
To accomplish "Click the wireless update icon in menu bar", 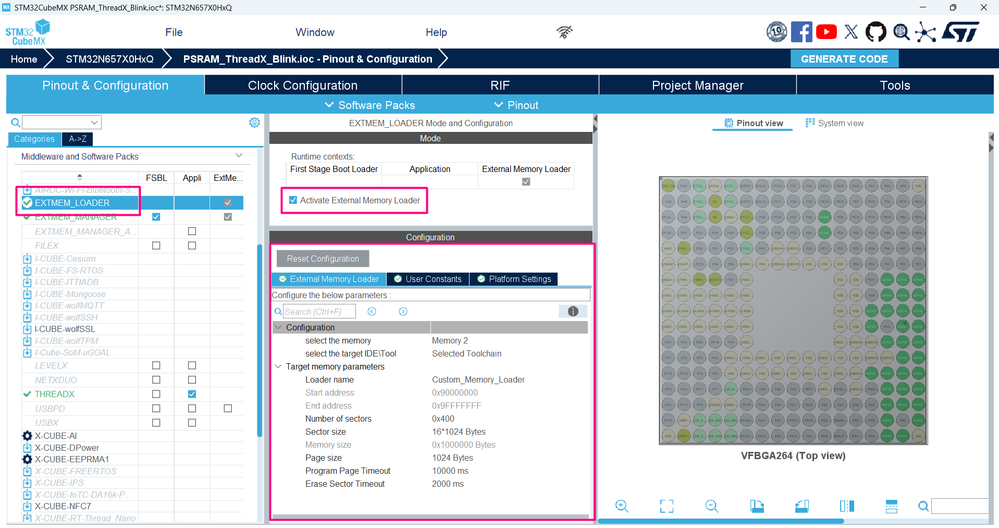I will point(564,32).
